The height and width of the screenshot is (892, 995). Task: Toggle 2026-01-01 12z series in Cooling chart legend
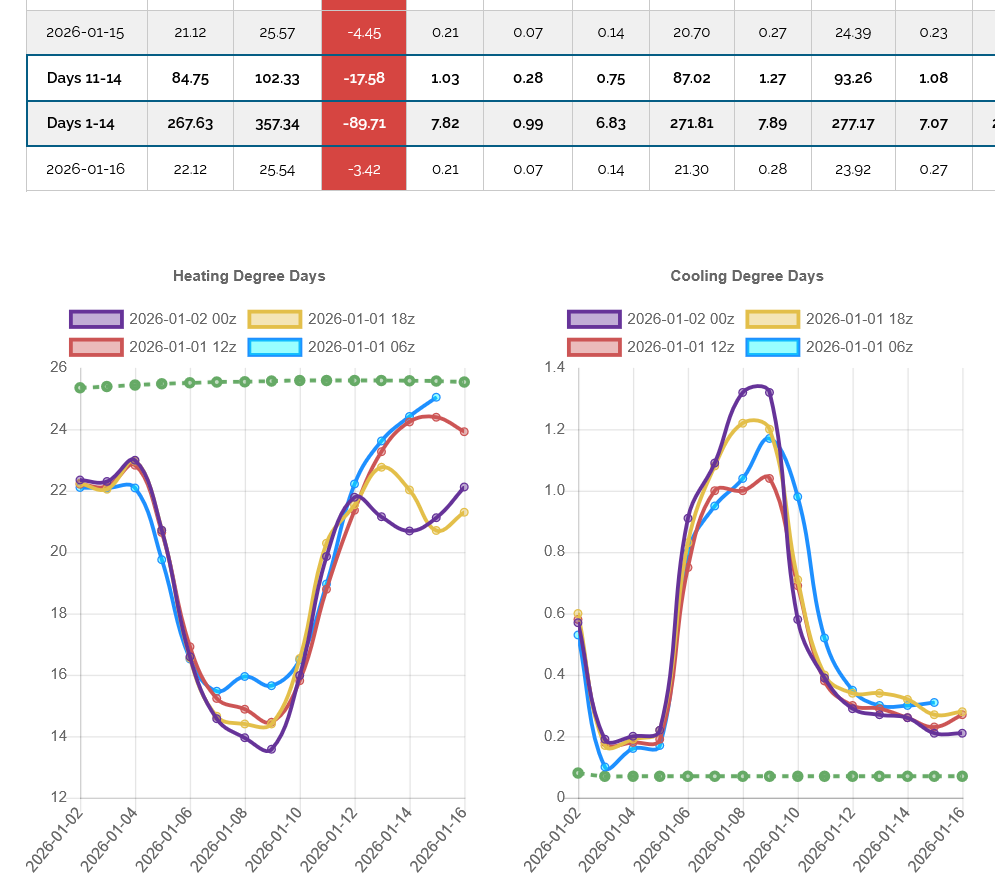(681, 347)
